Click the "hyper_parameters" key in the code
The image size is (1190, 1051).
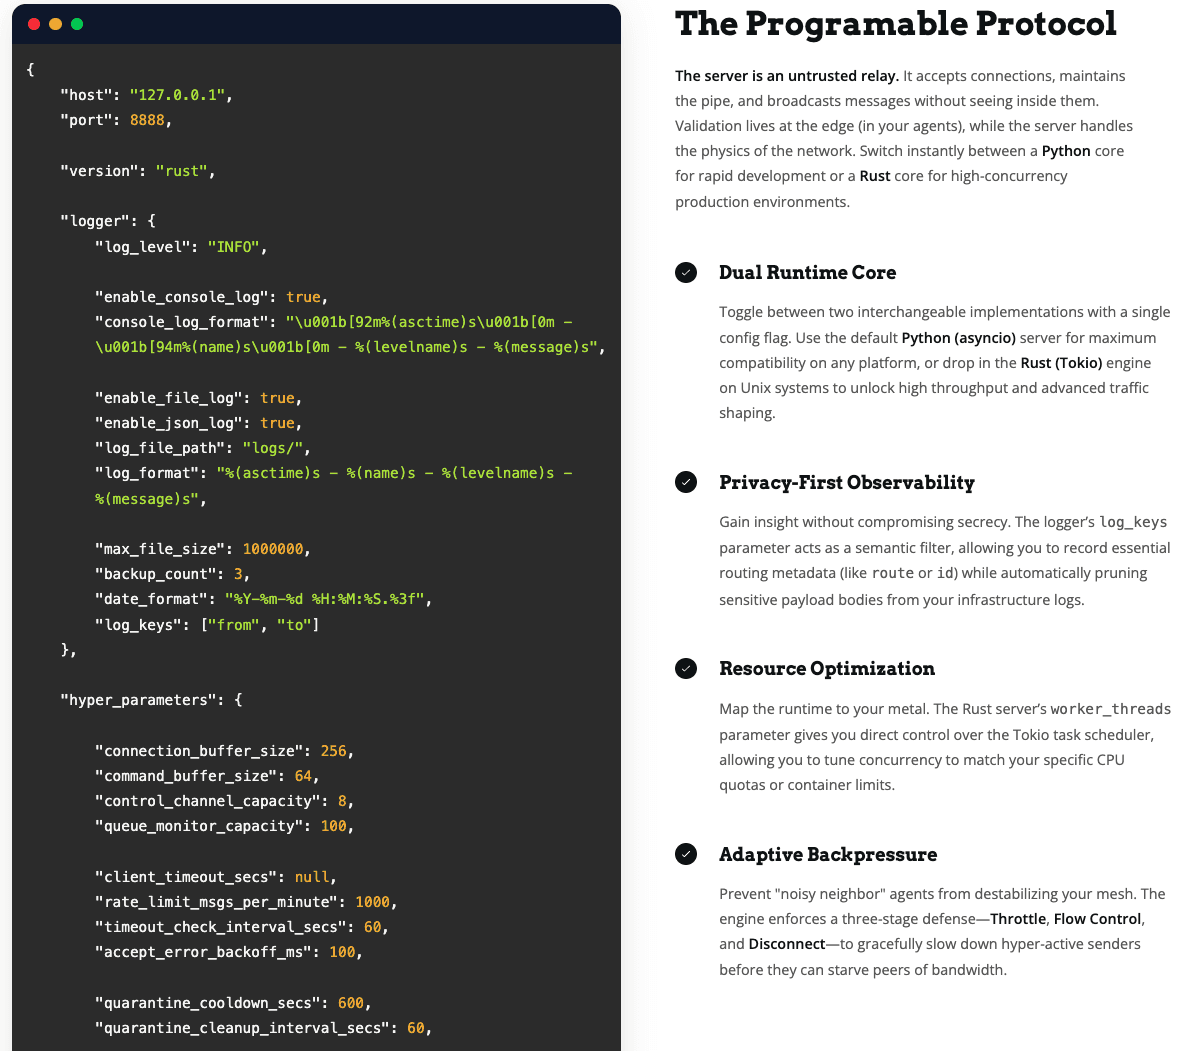pos(142,700)
